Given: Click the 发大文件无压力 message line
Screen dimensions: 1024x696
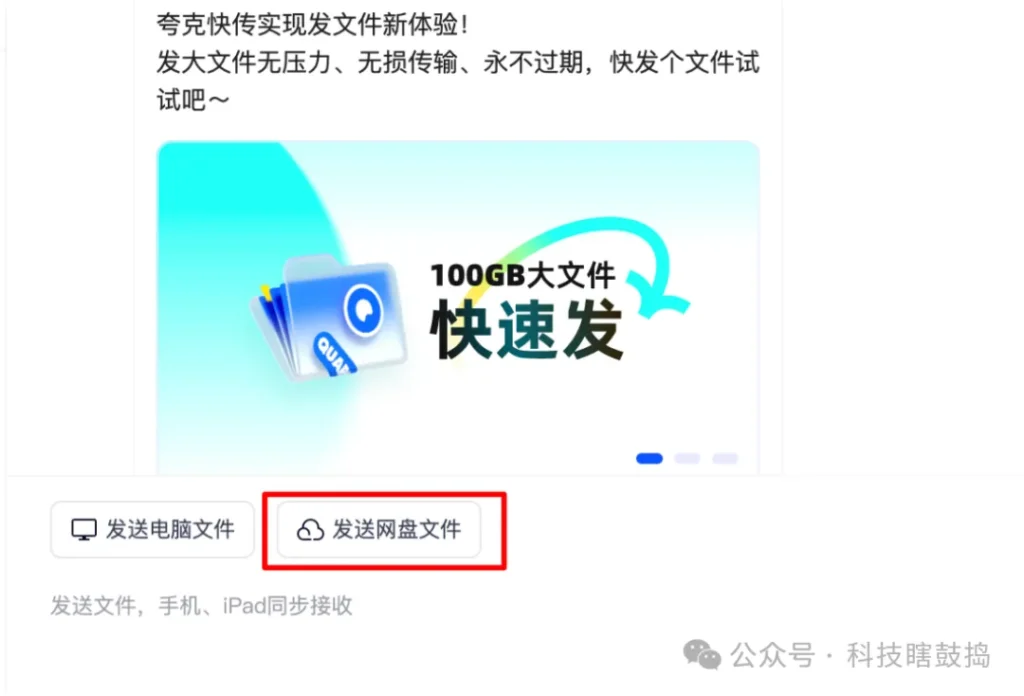Looking at the screenshot, I should coord(457,63).
